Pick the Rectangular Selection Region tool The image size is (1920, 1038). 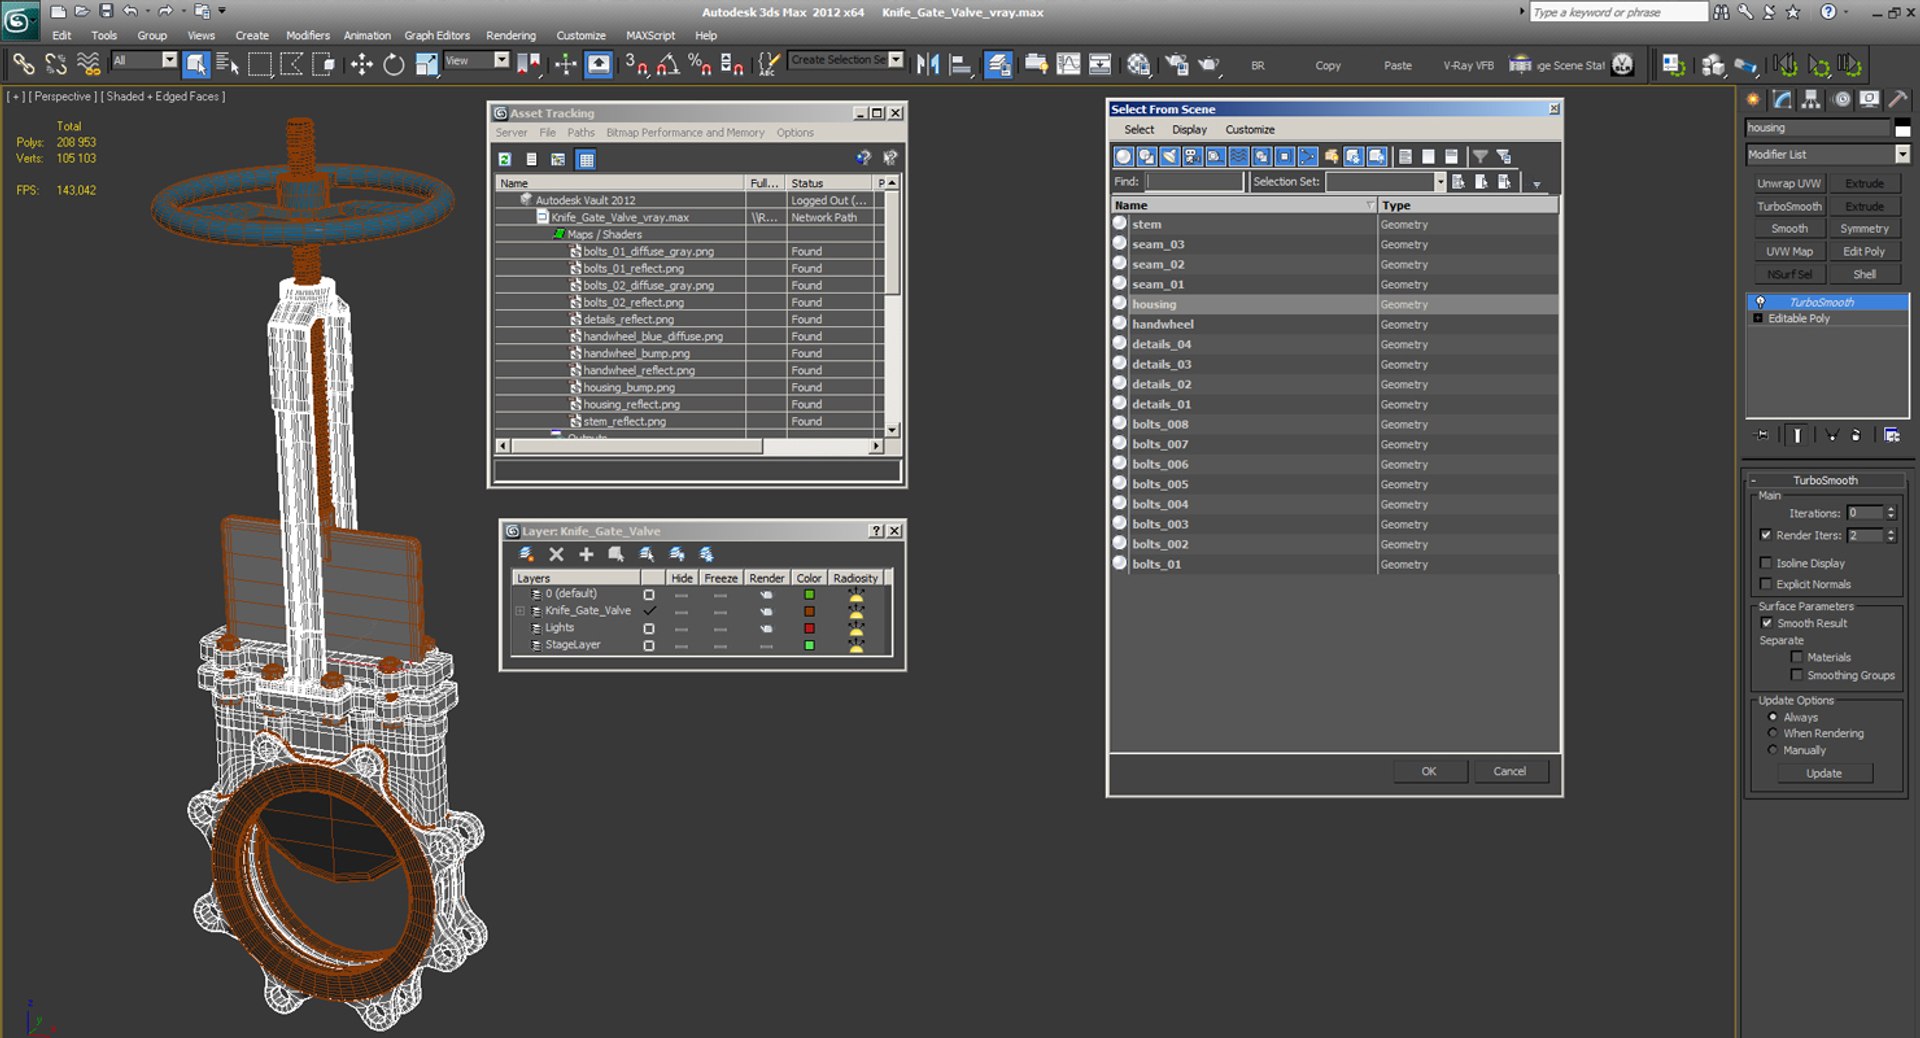point(260,65)
